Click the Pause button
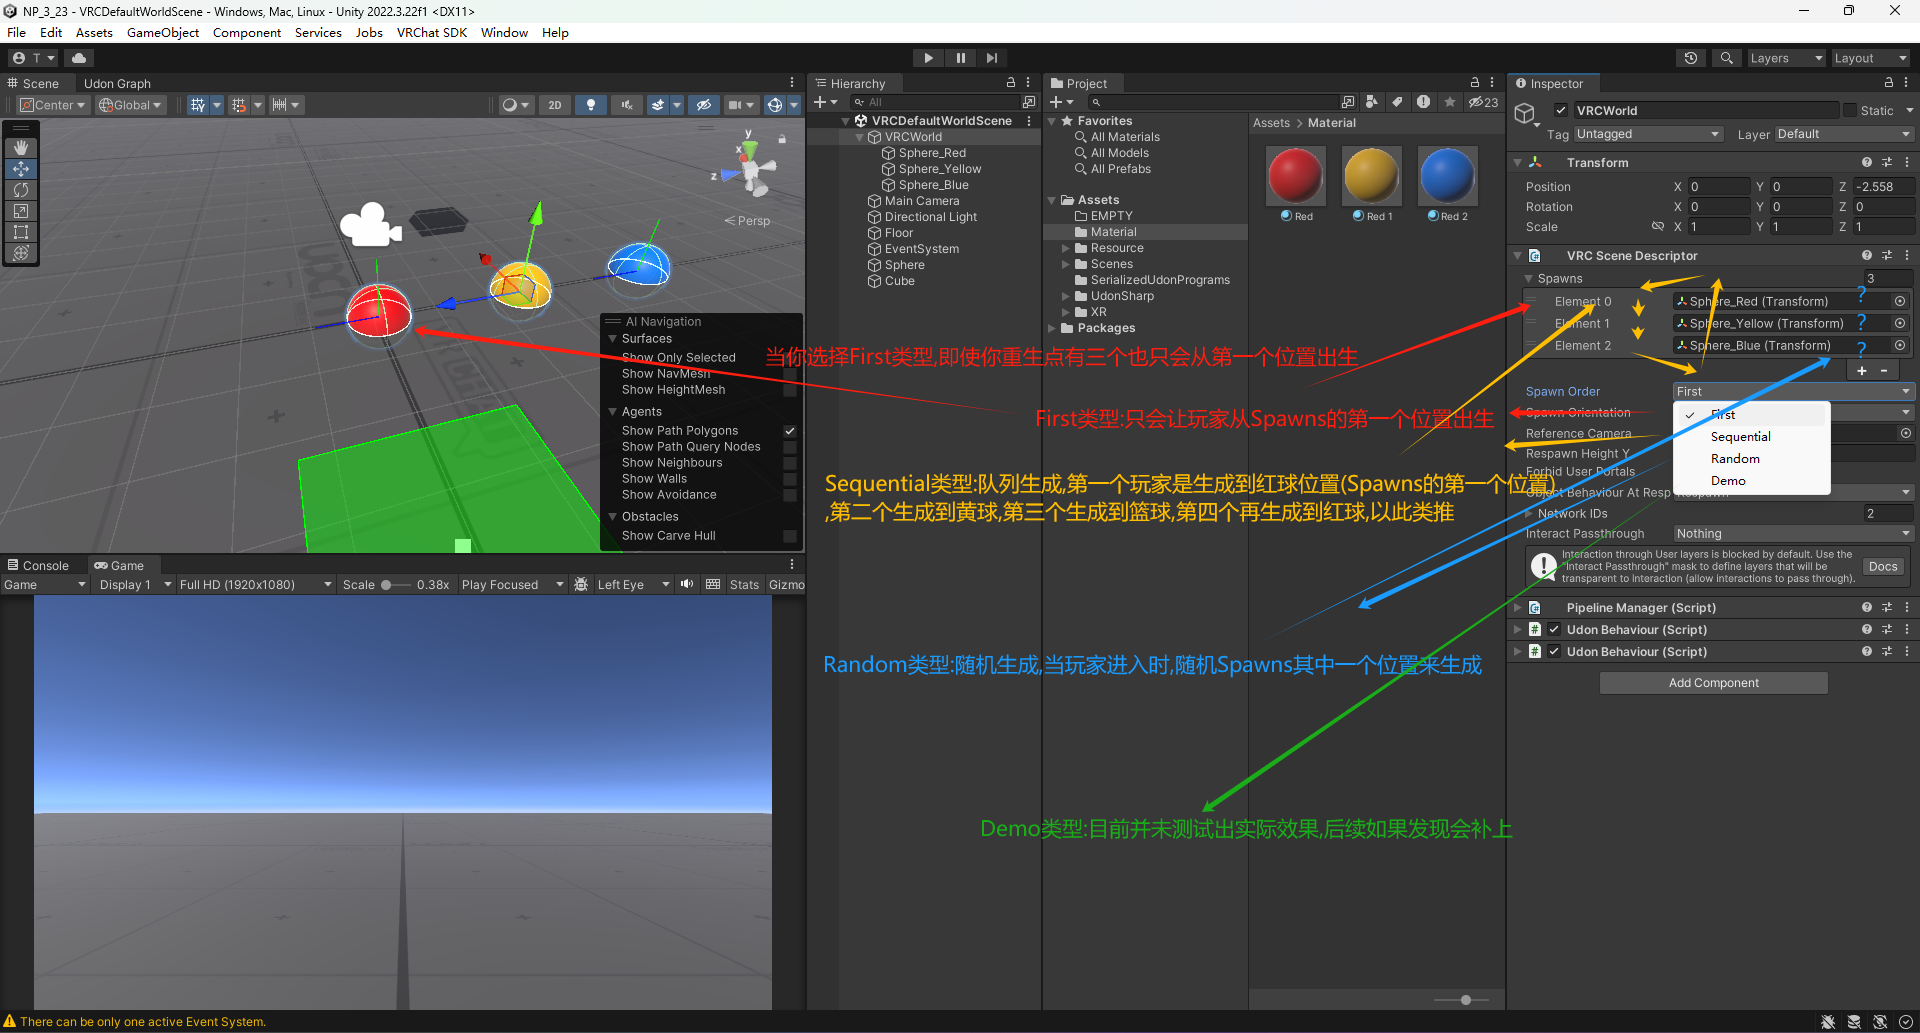Viewport: 1920px width, 1033px height. 961,58
